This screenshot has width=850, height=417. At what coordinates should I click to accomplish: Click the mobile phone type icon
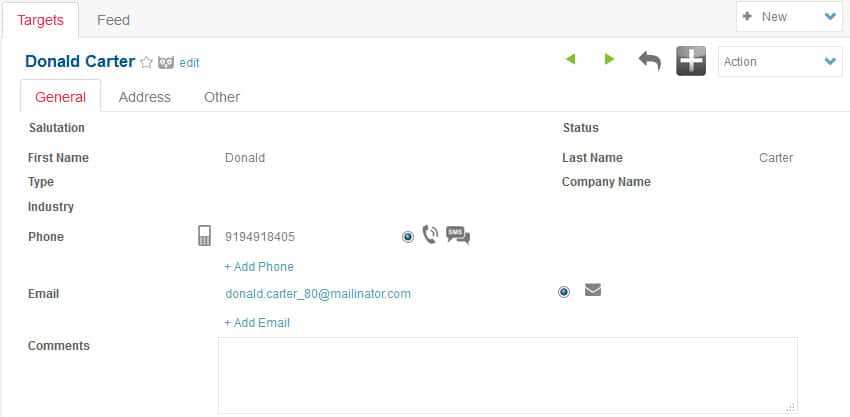pyautogui.click(x=204, y=236)
